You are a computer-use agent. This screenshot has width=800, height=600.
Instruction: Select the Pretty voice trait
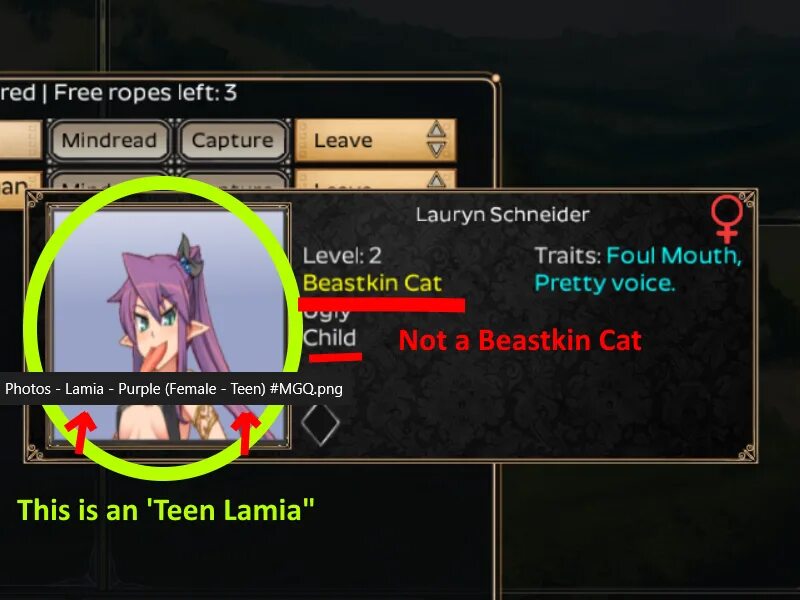pos(605,283)
